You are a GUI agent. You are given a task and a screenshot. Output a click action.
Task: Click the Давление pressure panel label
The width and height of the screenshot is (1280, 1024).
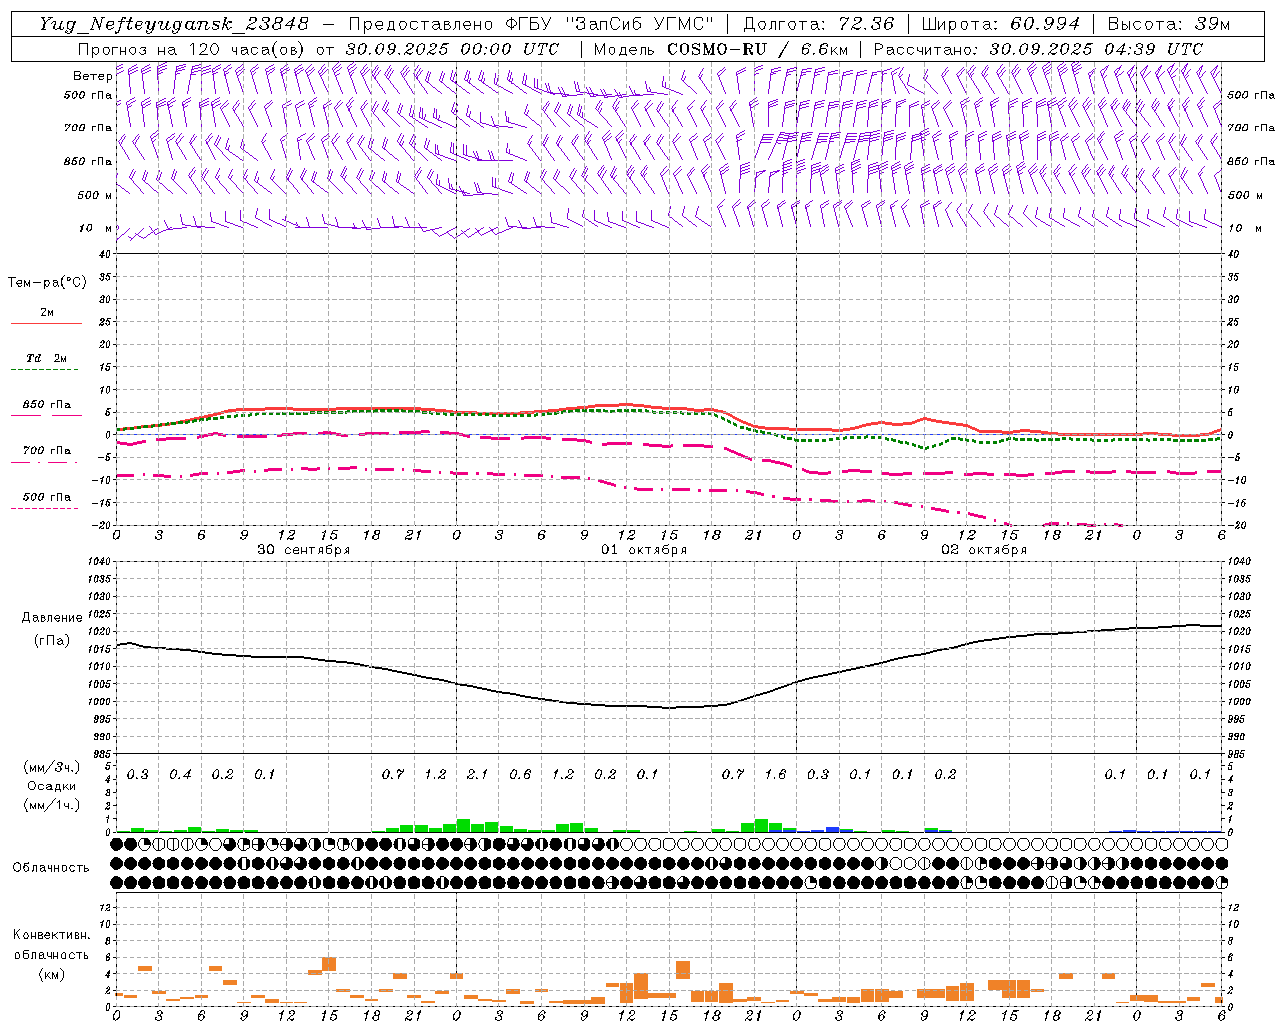[x=51, y=618]
